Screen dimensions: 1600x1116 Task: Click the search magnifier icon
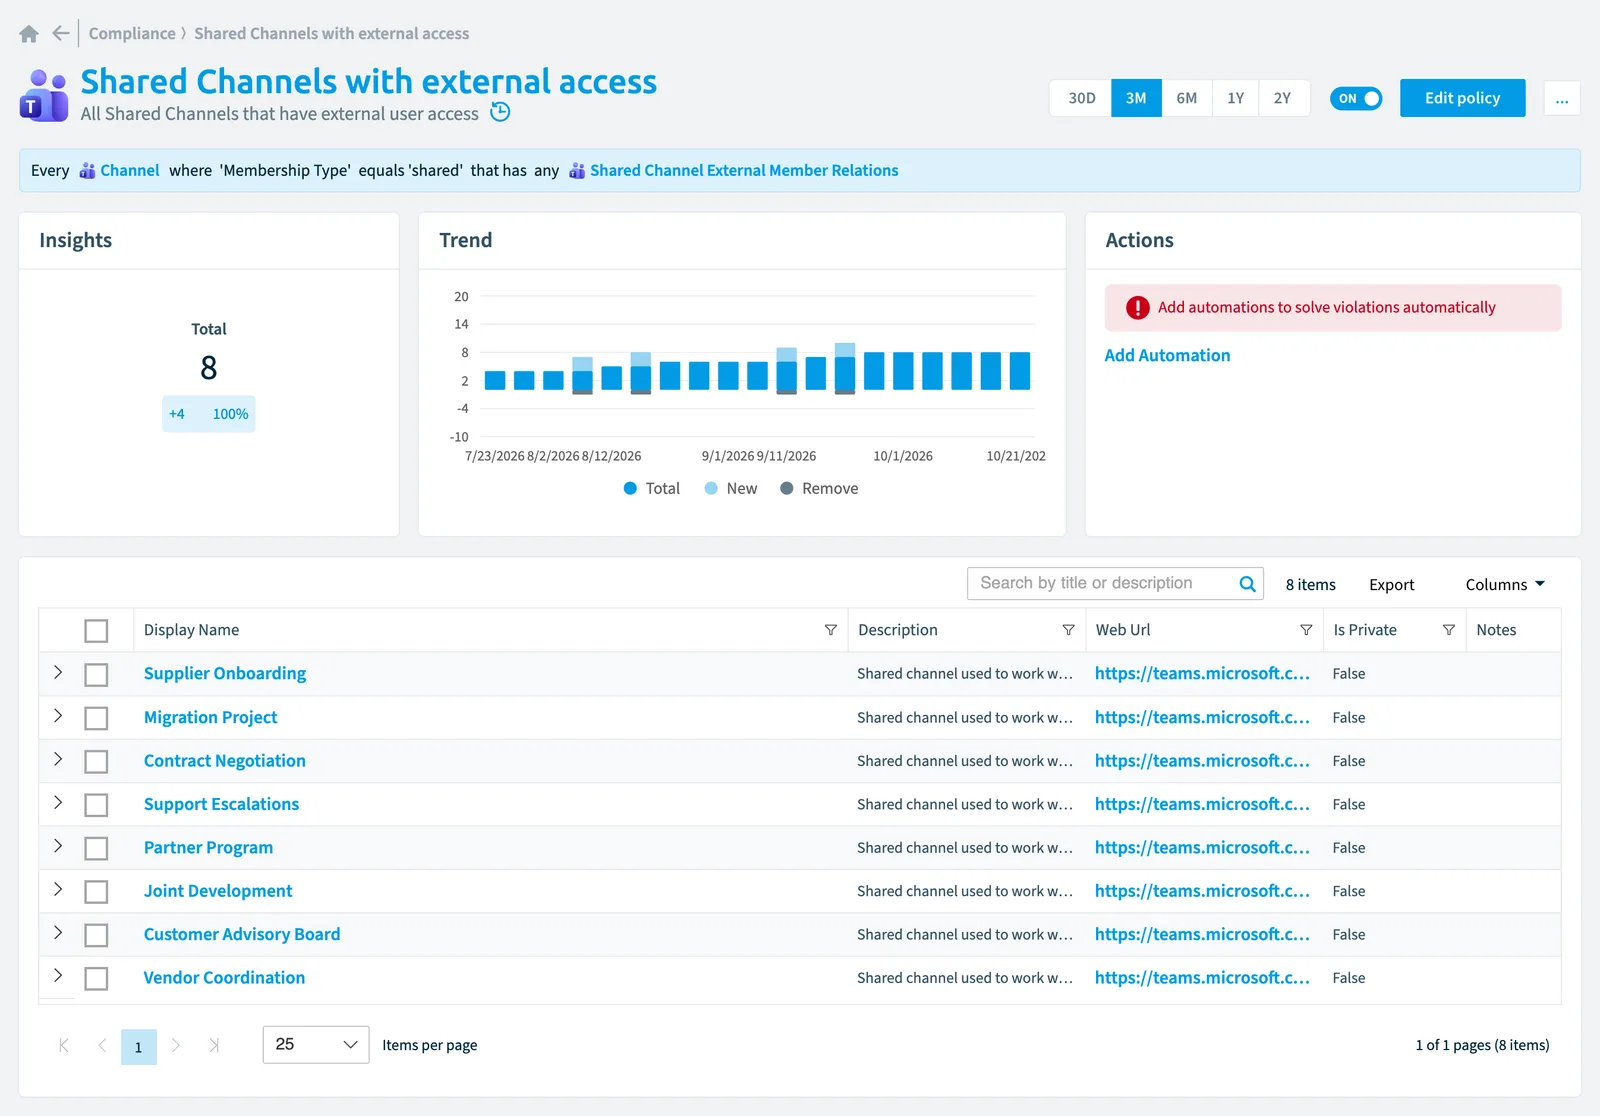coord(1247,584)
